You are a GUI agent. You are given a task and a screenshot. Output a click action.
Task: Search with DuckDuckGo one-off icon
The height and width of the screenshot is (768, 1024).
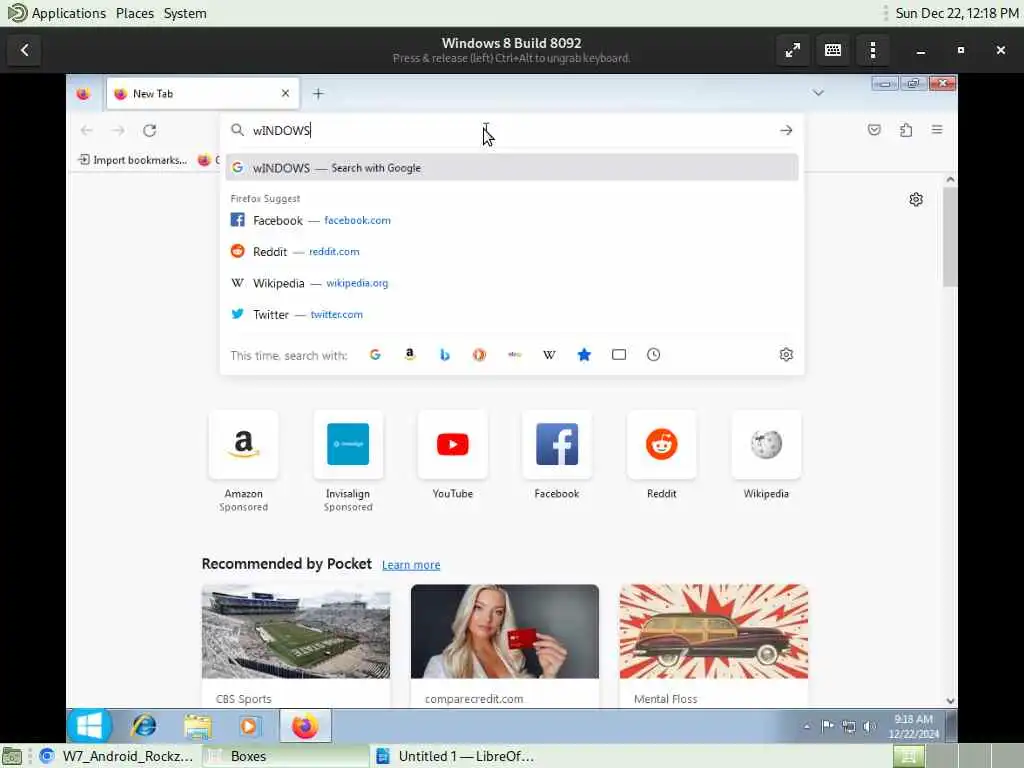click(x=479, y=355)
